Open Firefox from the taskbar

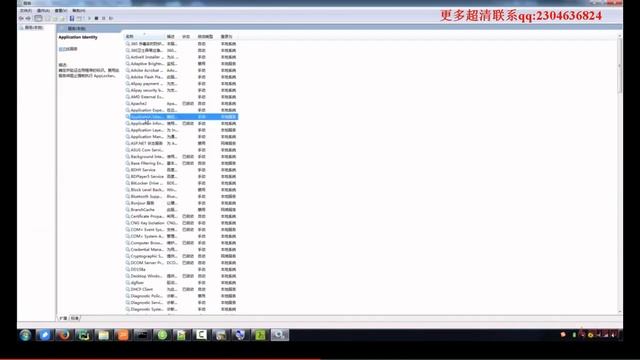pos(64,335)
